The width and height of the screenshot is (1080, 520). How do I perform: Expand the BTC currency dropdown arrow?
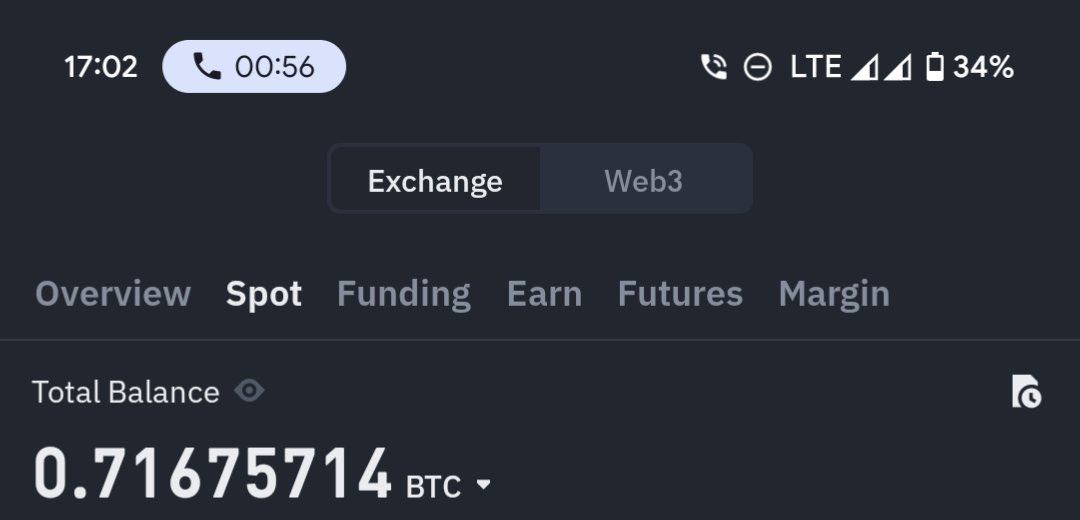coord(484,484)
